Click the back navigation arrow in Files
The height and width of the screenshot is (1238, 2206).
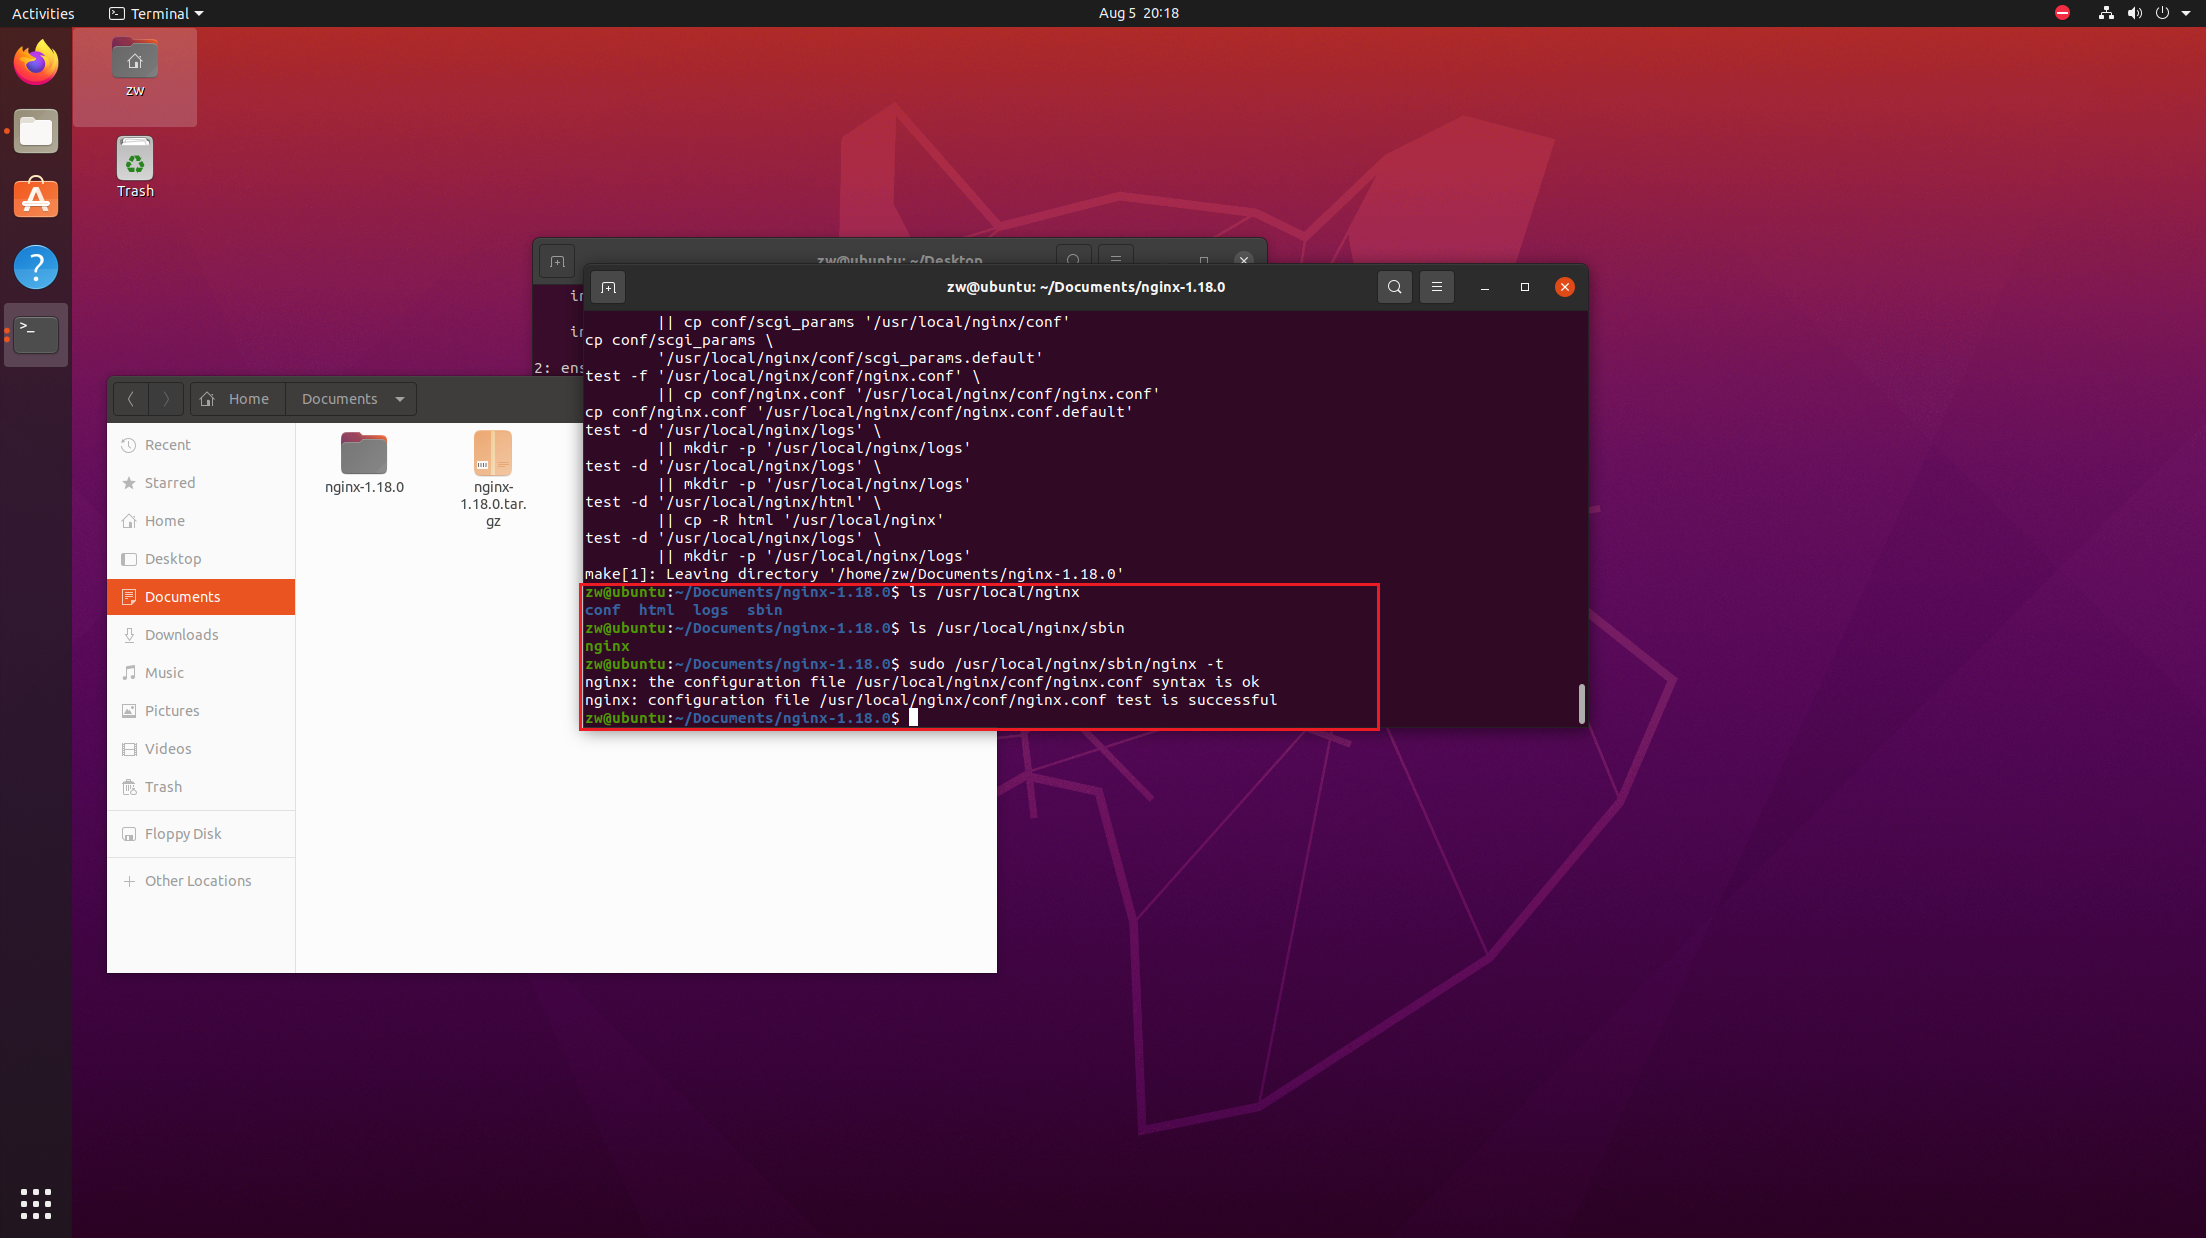tap(130, 399)
